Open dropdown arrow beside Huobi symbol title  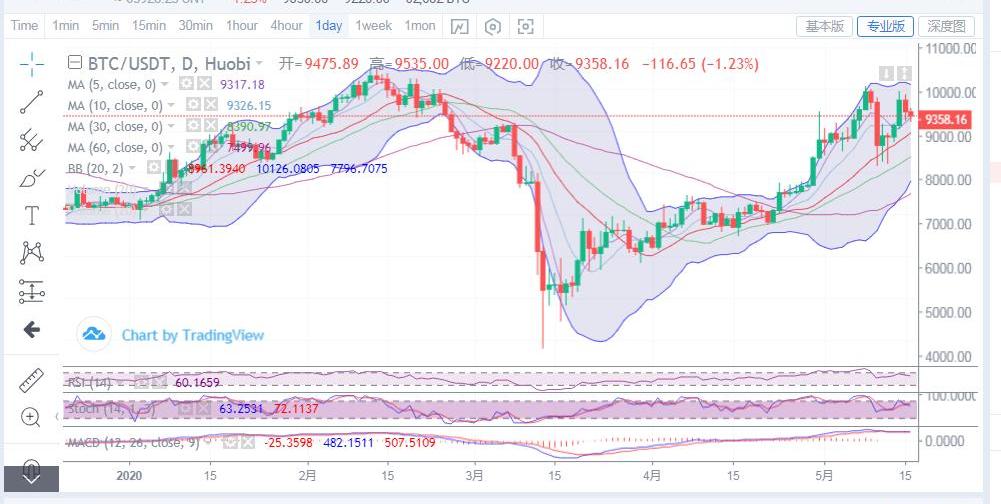click(x=260, y=64)
